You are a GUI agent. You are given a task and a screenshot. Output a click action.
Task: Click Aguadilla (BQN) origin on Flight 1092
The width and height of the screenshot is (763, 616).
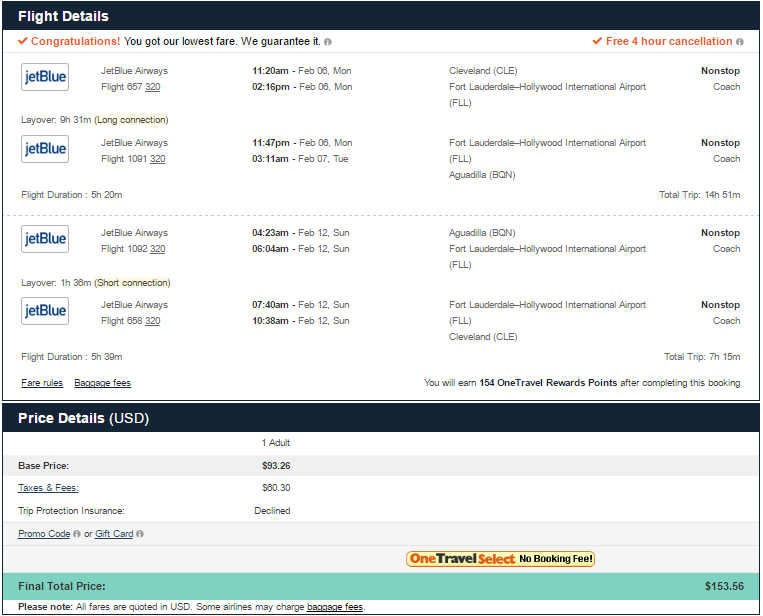click(482, 233)
